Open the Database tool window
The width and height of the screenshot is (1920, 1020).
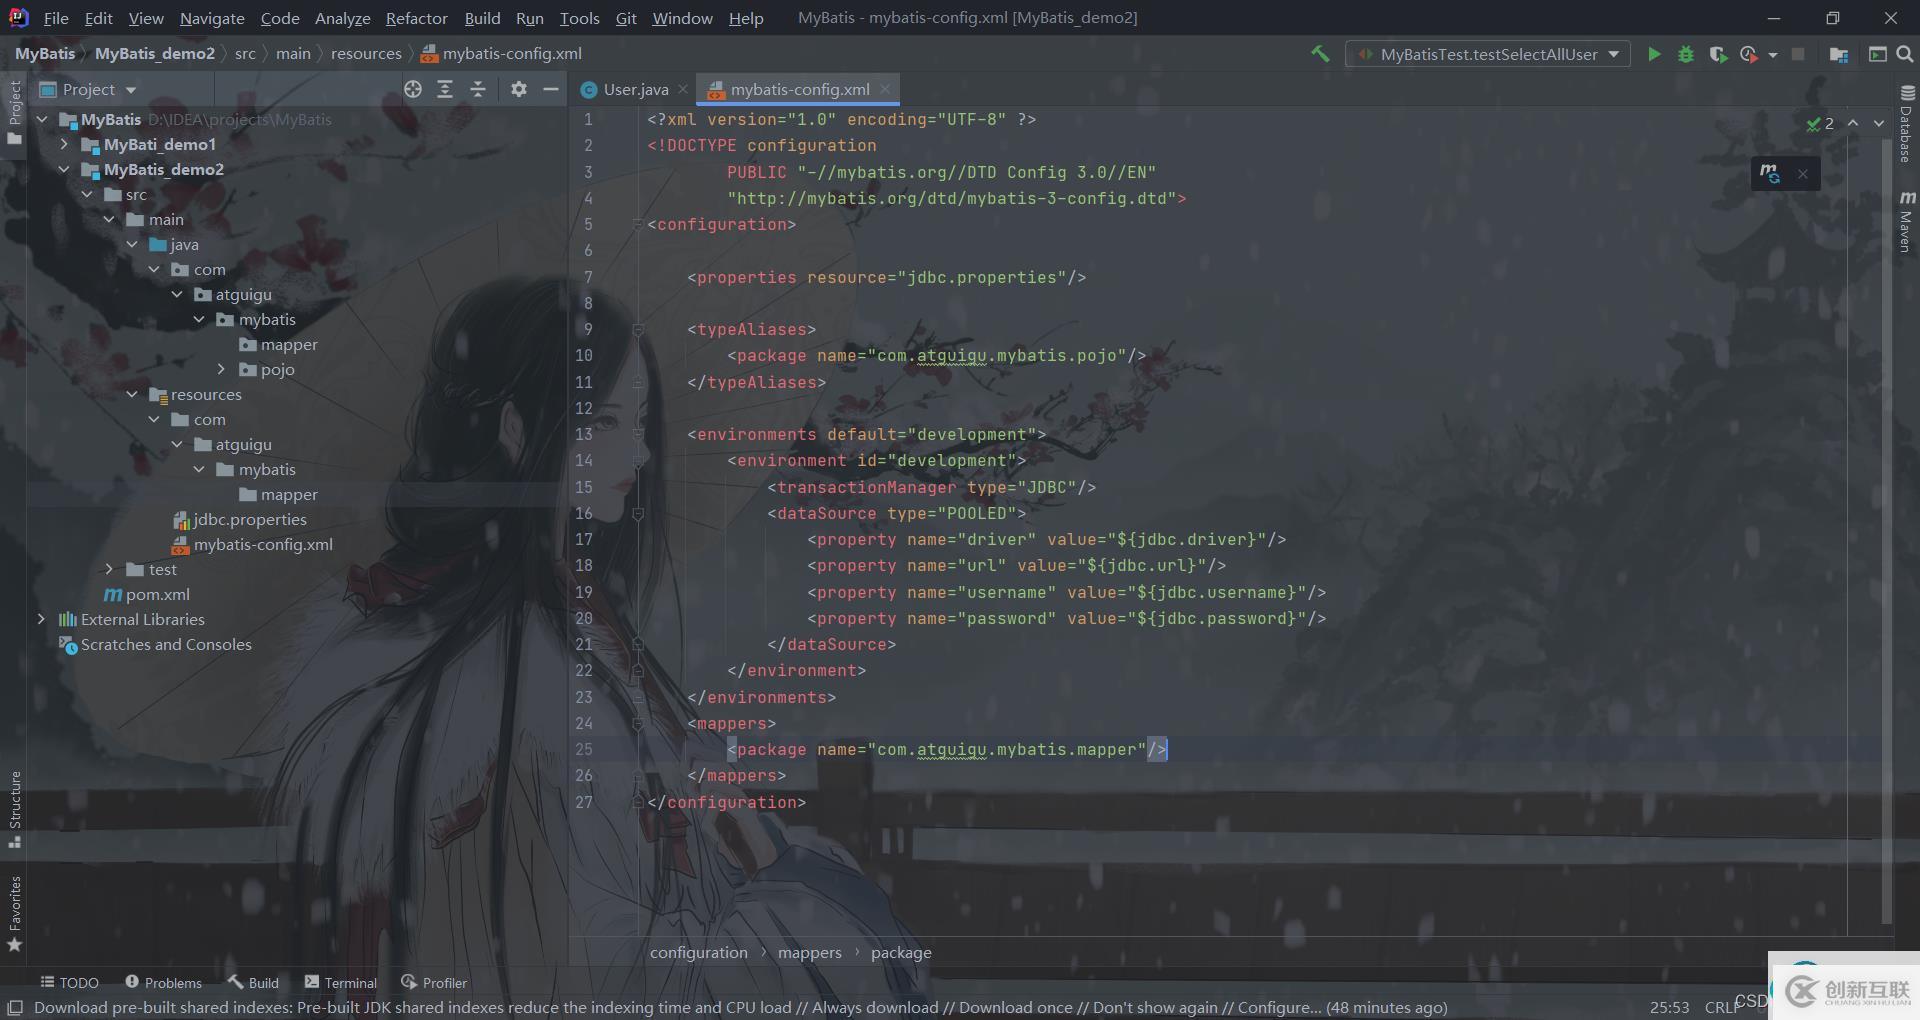click(1907, 123)
